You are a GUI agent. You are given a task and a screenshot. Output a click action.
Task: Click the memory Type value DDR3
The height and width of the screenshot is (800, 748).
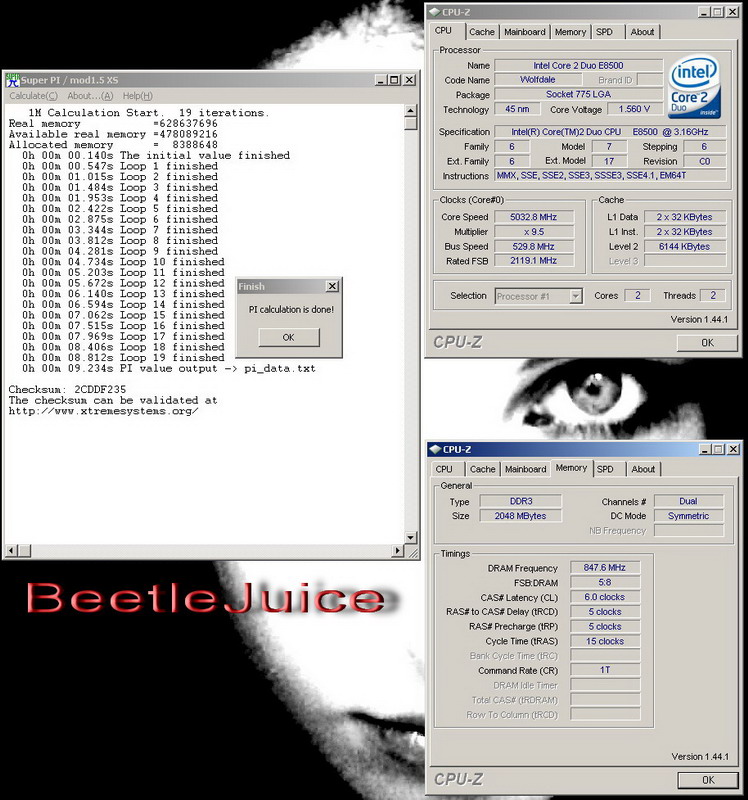coord(521,501)
